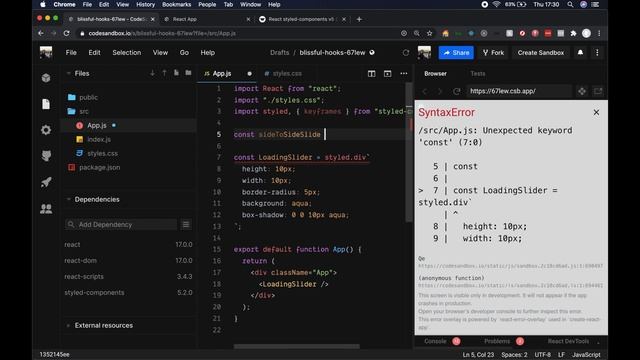
Task: Switch to the Tests tab
Action: 478,73
